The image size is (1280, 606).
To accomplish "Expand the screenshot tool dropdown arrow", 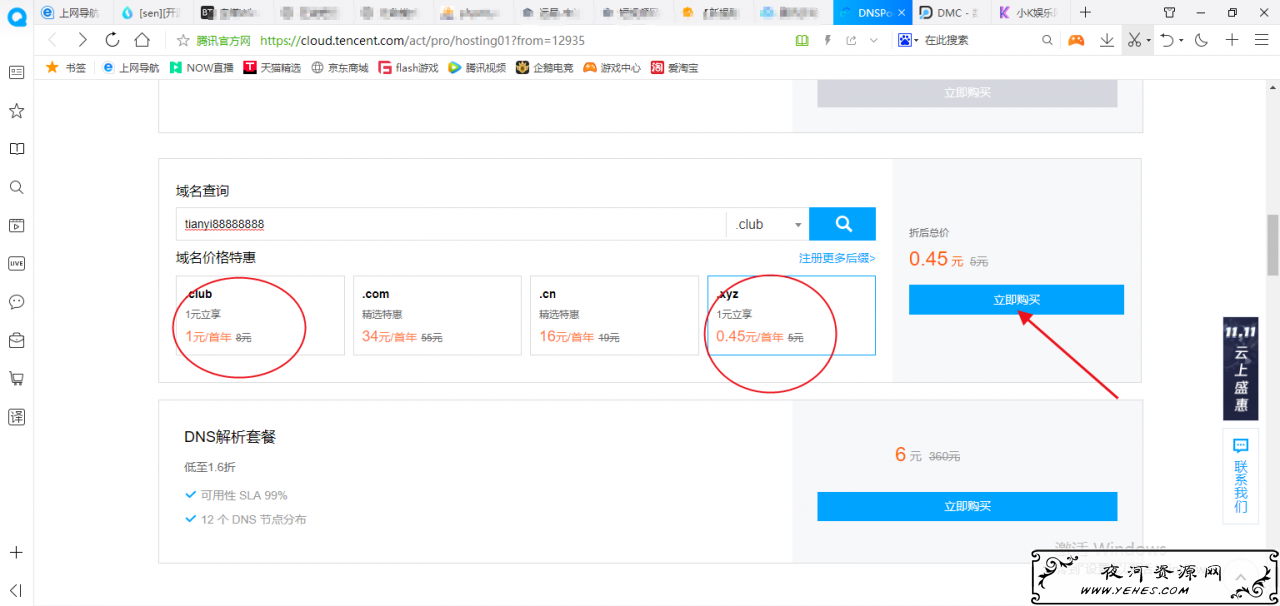I will pyautogui.click(x=1148, y=40).
